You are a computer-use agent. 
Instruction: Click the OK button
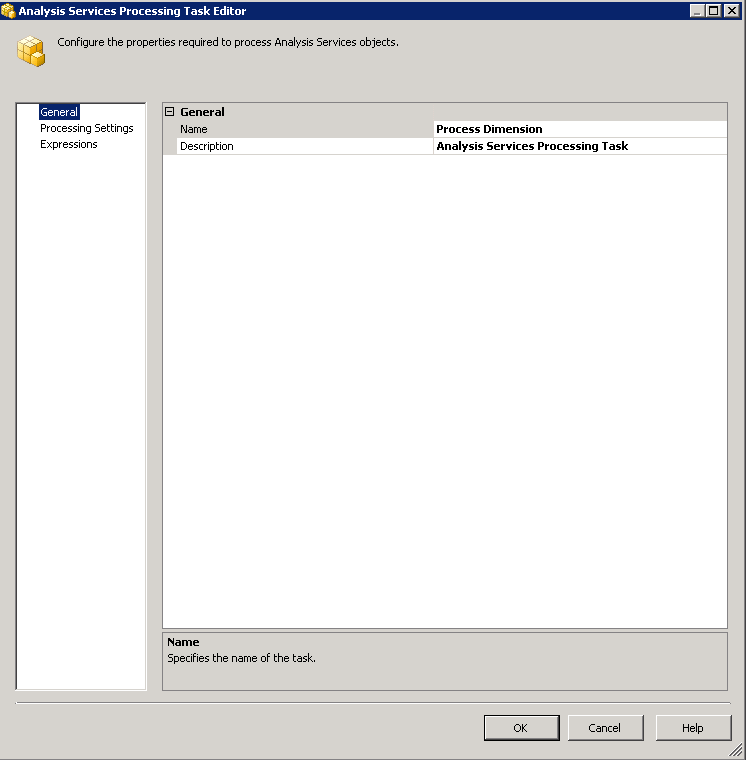point(522,728)
